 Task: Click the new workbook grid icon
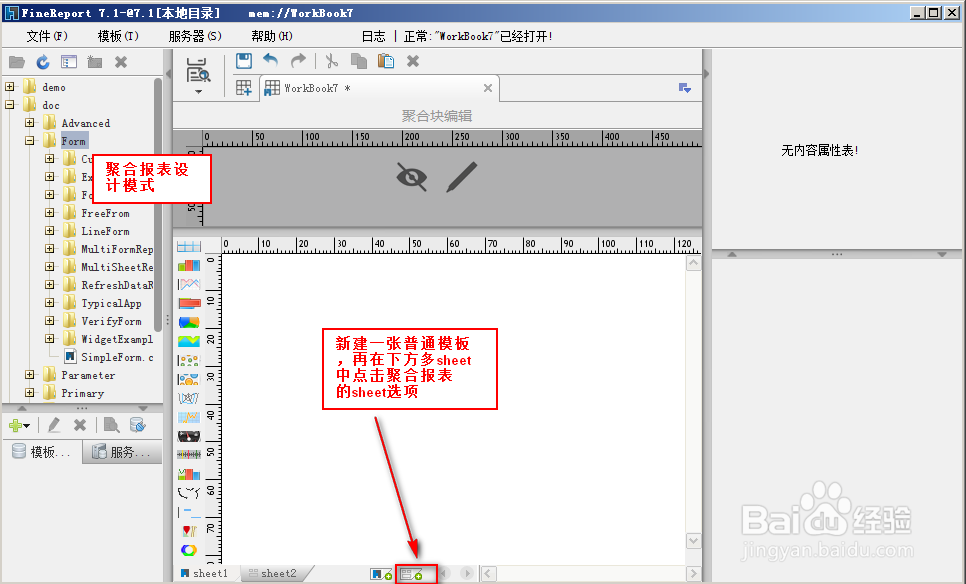(x=244, y=88)
